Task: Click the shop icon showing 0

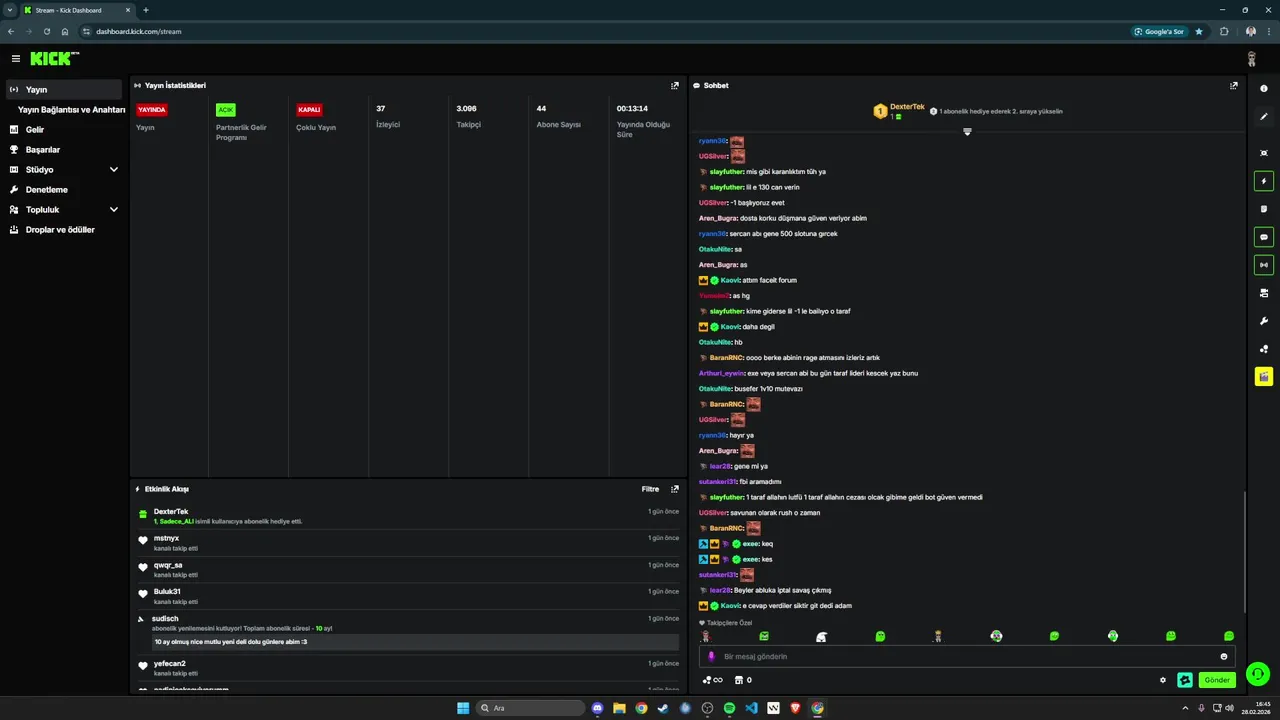Action: coord(743,680)
